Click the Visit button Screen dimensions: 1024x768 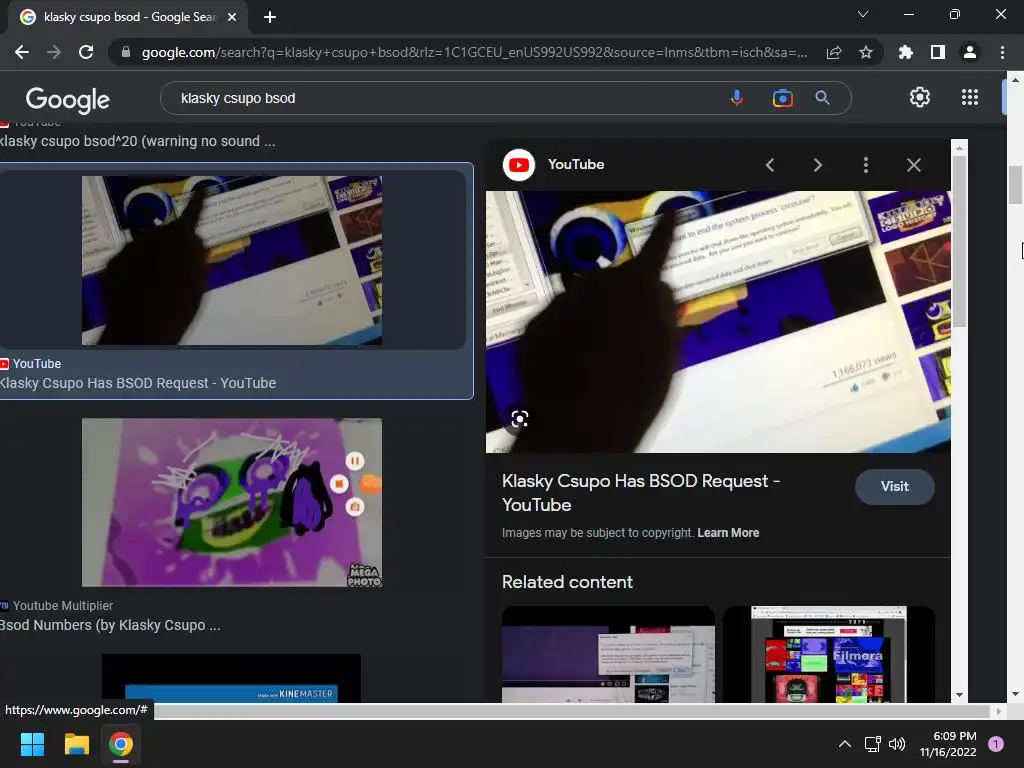[895, 487]
